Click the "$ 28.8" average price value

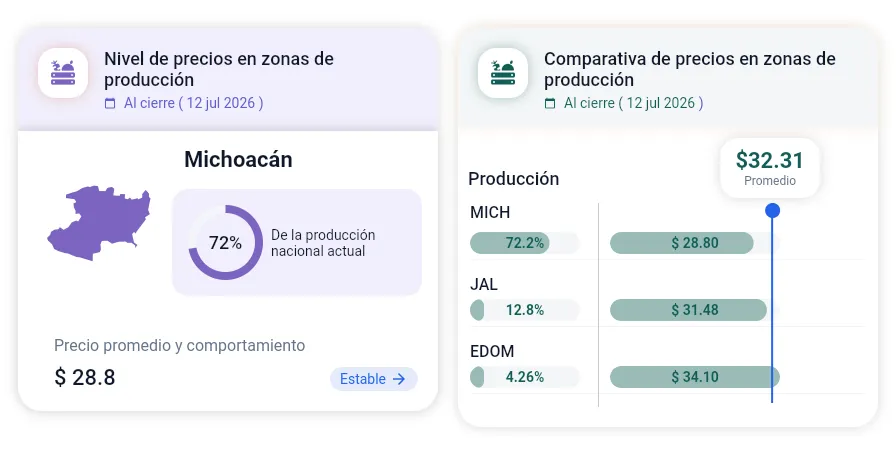[x=85, y=378]
